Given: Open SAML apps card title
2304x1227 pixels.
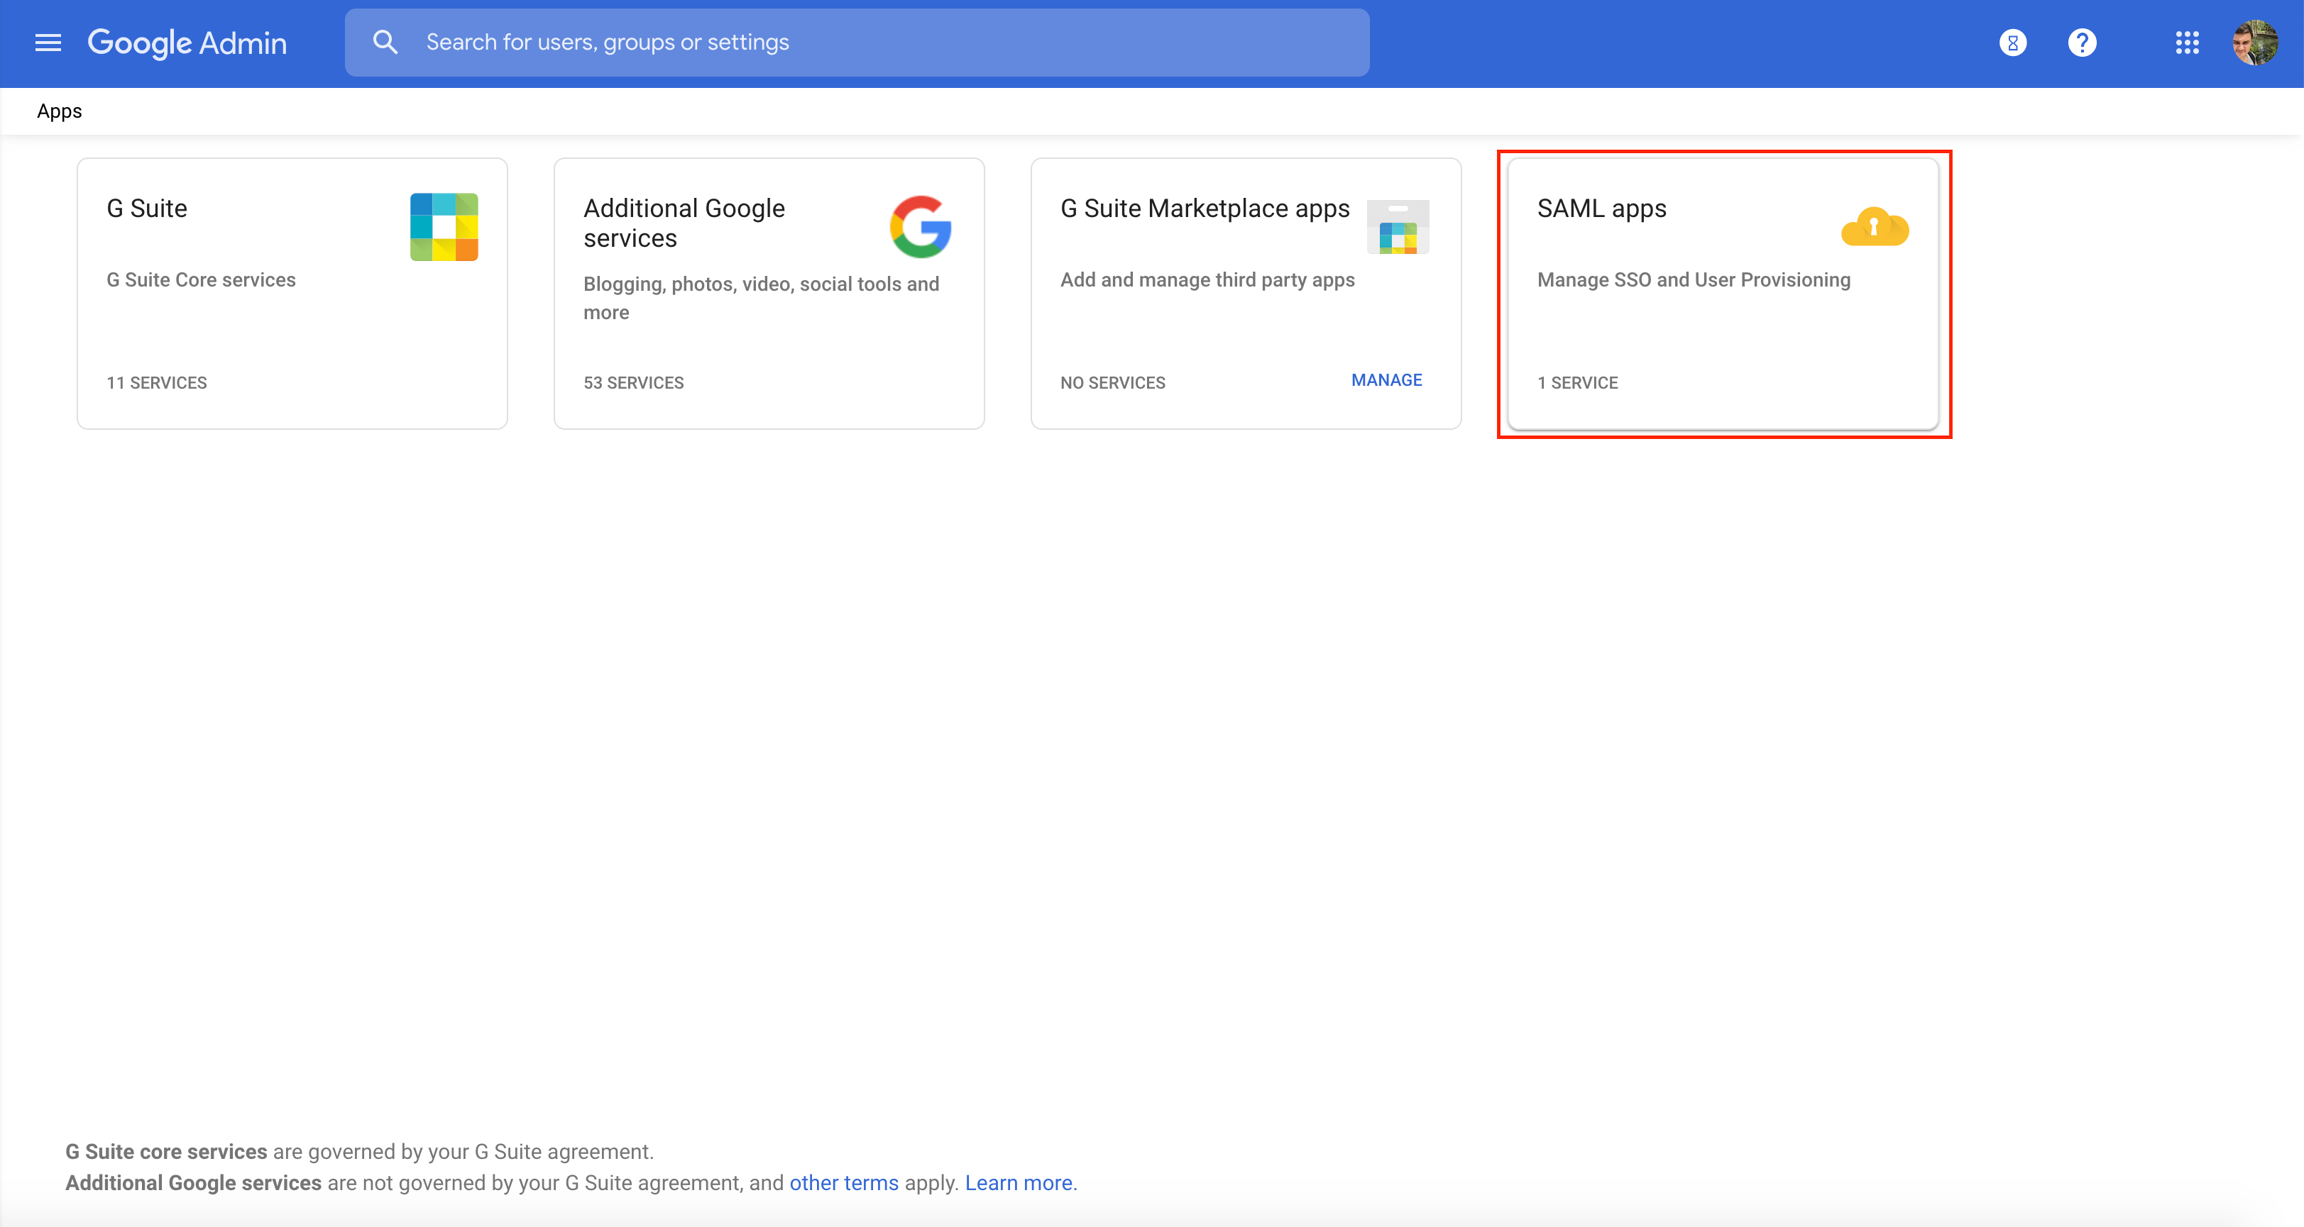Looking at the screenshot, I should coord(1601,208).
